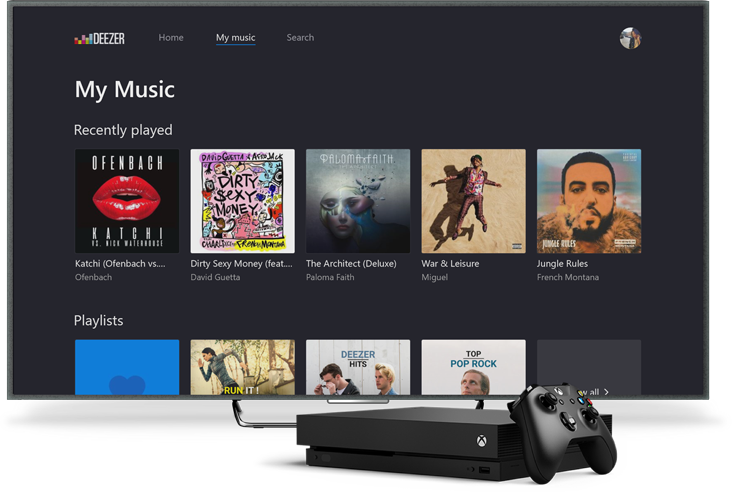This screenshot has height=494, width=732.
Task: Open the Katchi album cover by Ofenbach
Action: tap(127, 201)
